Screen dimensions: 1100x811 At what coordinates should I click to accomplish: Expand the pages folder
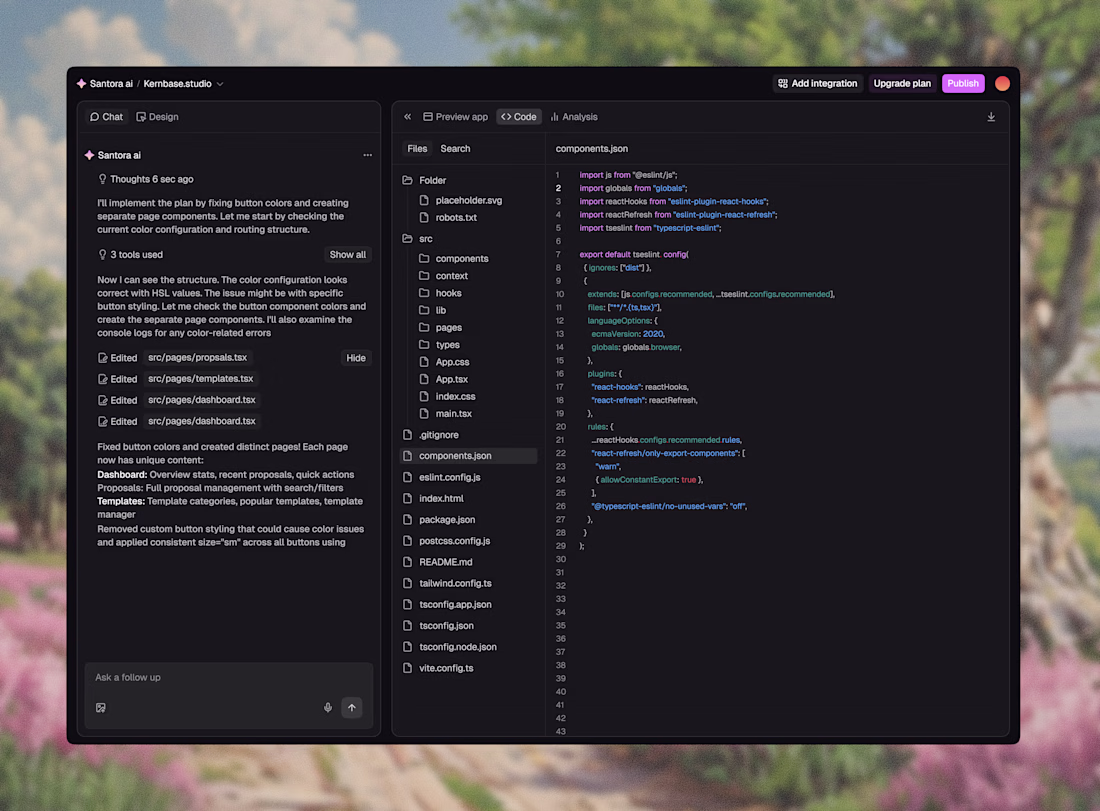pyautogui.click(x=441, y=328)
